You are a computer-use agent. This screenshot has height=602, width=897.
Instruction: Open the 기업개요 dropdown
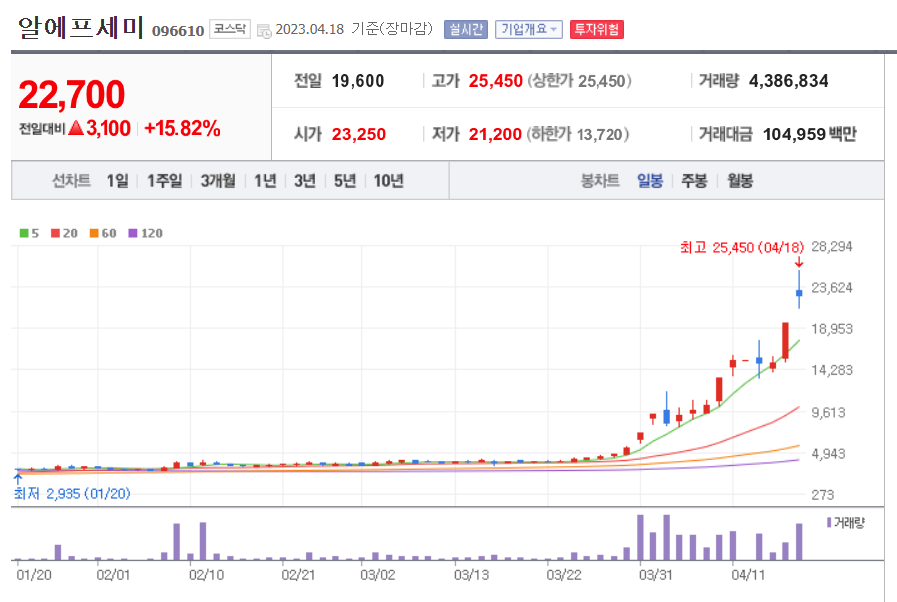point(529,29)
